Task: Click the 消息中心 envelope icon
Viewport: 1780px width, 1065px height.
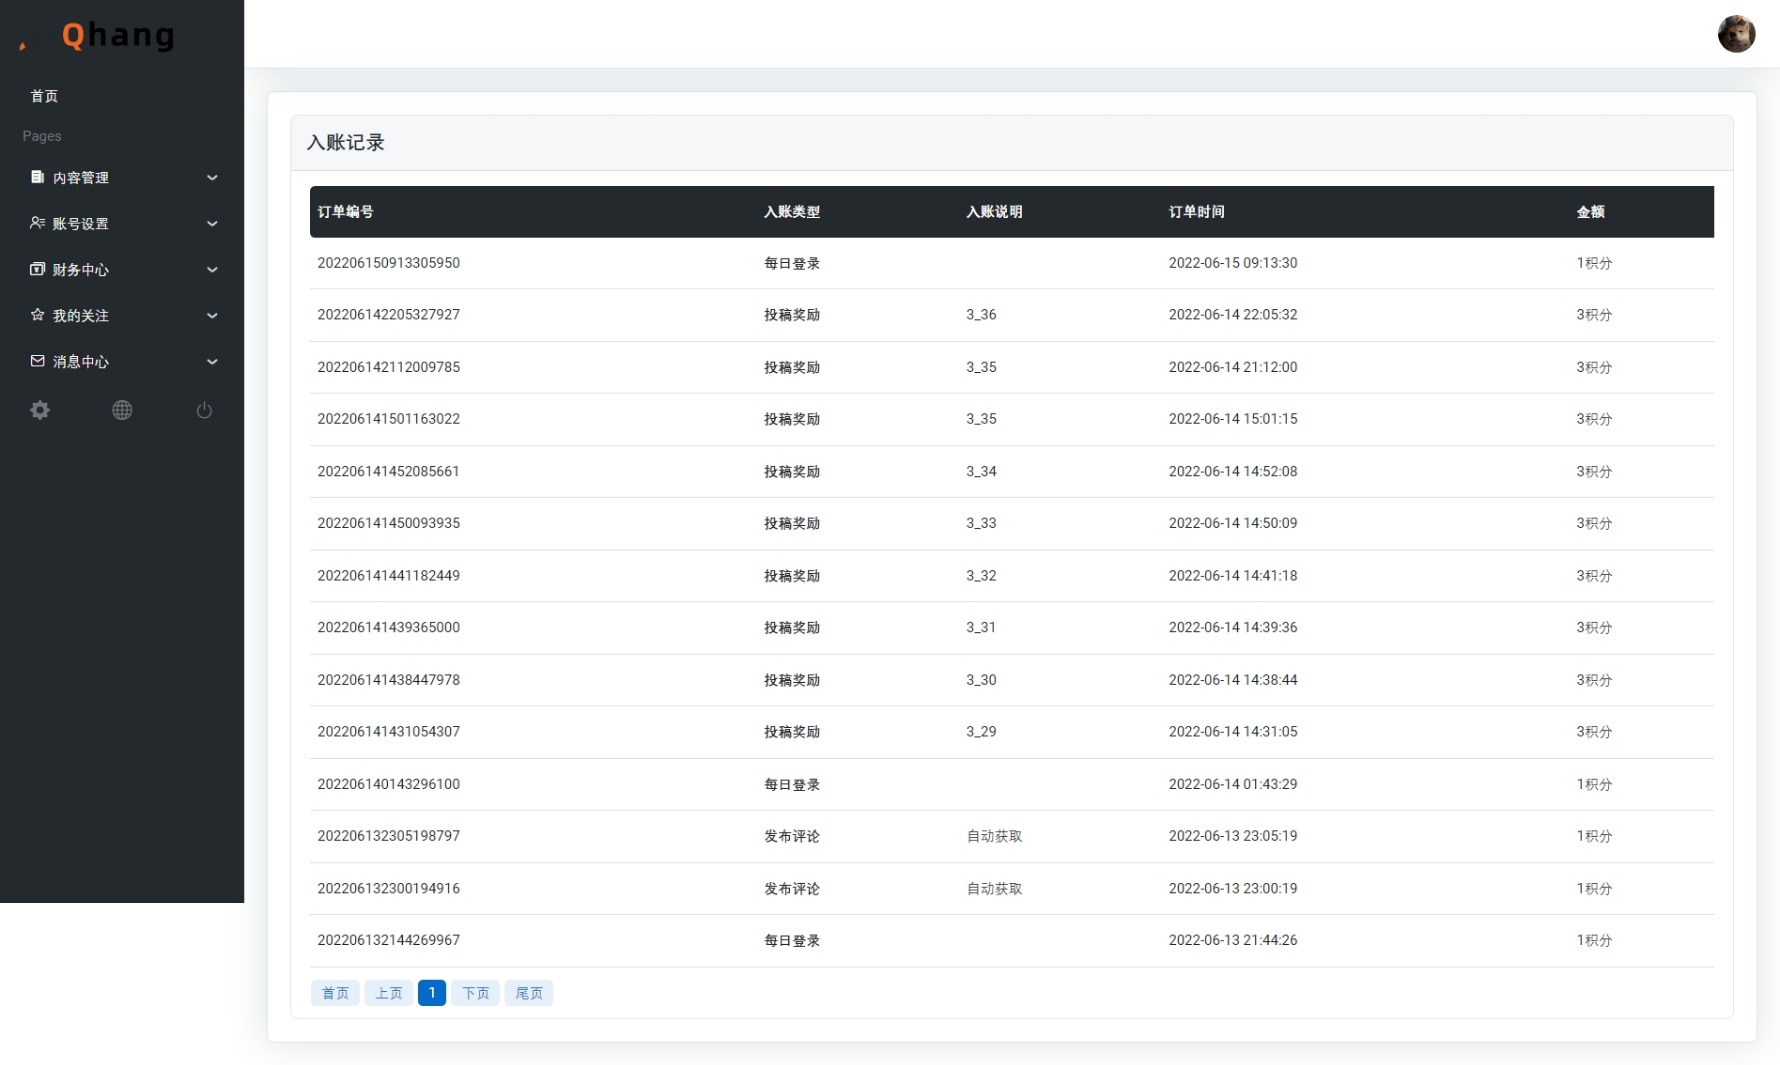Action: click(37, 361)
